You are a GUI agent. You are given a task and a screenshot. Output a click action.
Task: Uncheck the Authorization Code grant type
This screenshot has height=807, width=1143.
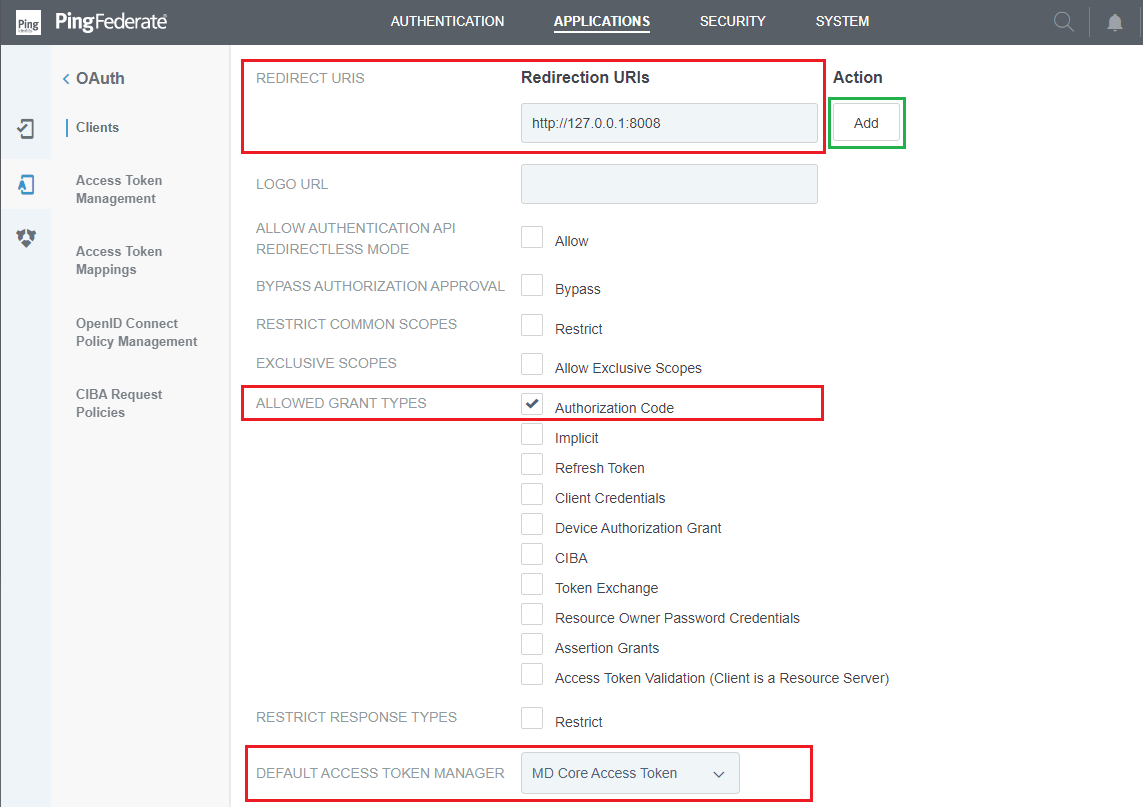[532, 404]
